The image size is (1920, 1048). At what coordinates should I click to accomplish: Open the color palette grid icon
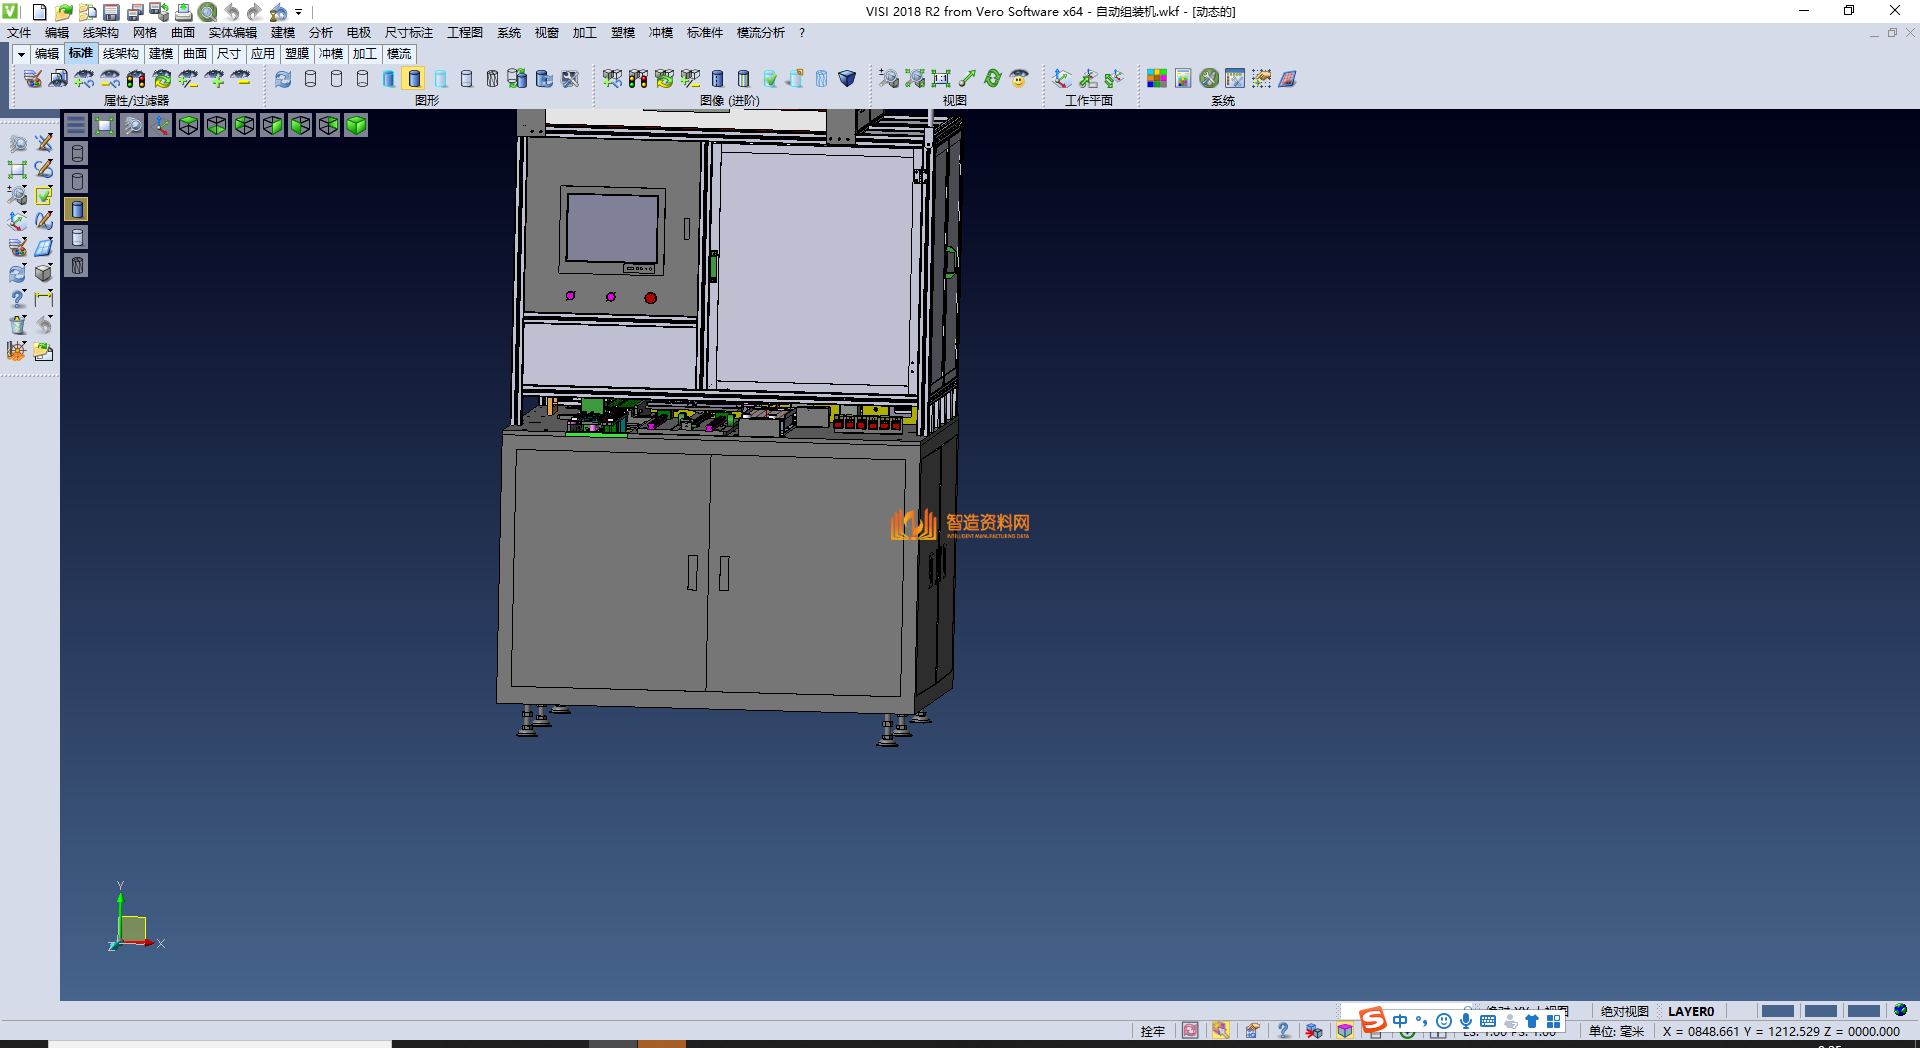[1157, 78]
